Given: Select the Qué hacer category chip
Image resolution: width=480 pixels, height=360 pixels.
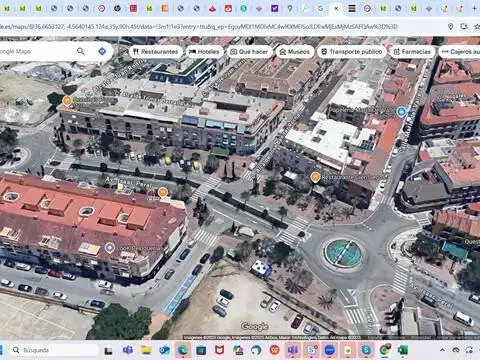Looking at the screenshot, I should pos(249,52).
